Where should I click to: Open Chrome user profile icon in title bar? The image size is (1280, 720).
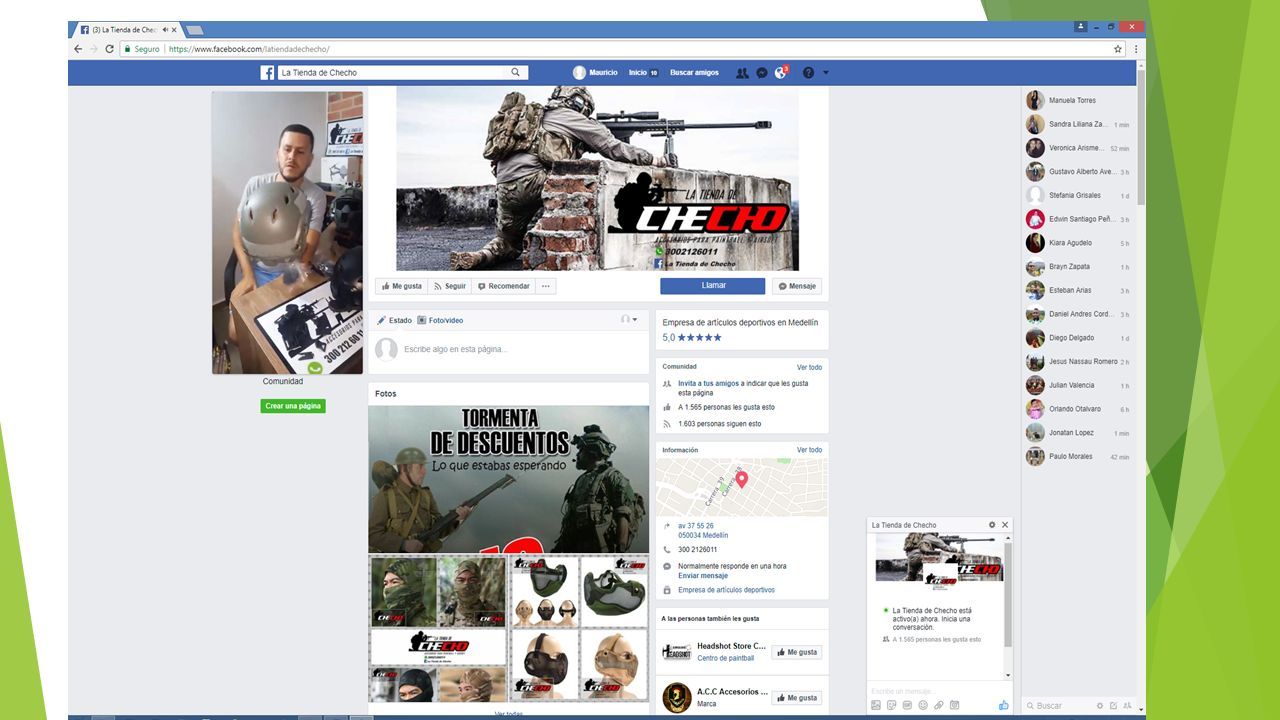click(x=1081, y=26)
